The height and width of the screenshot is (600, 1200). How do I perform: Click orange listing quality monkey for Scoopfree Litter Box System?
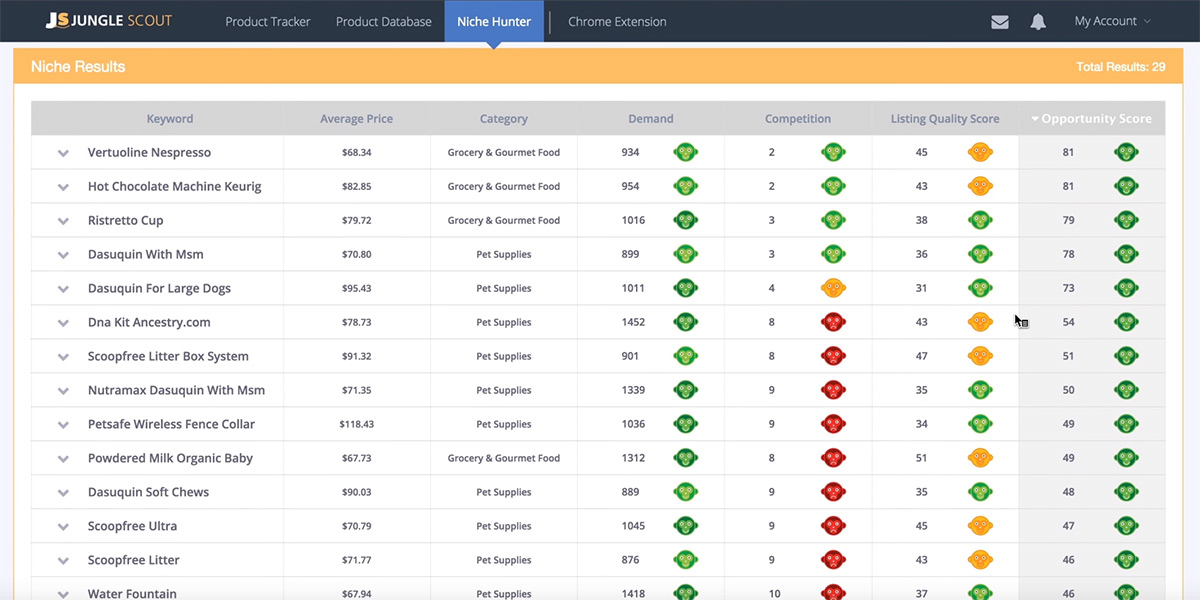click(980, 356)
